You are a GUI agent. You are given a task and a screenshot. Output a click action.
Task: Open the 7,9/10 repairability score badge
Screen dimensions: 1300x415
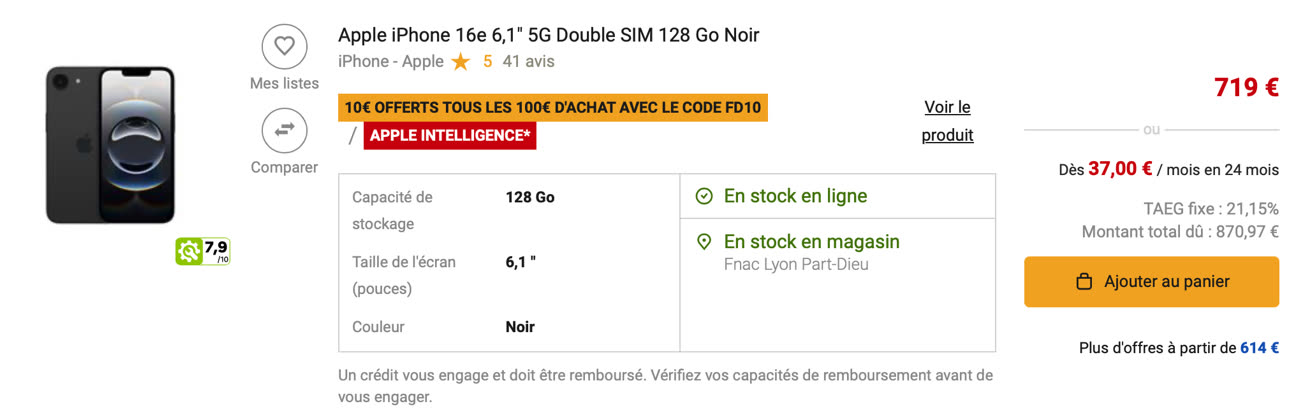click(203, 251)
